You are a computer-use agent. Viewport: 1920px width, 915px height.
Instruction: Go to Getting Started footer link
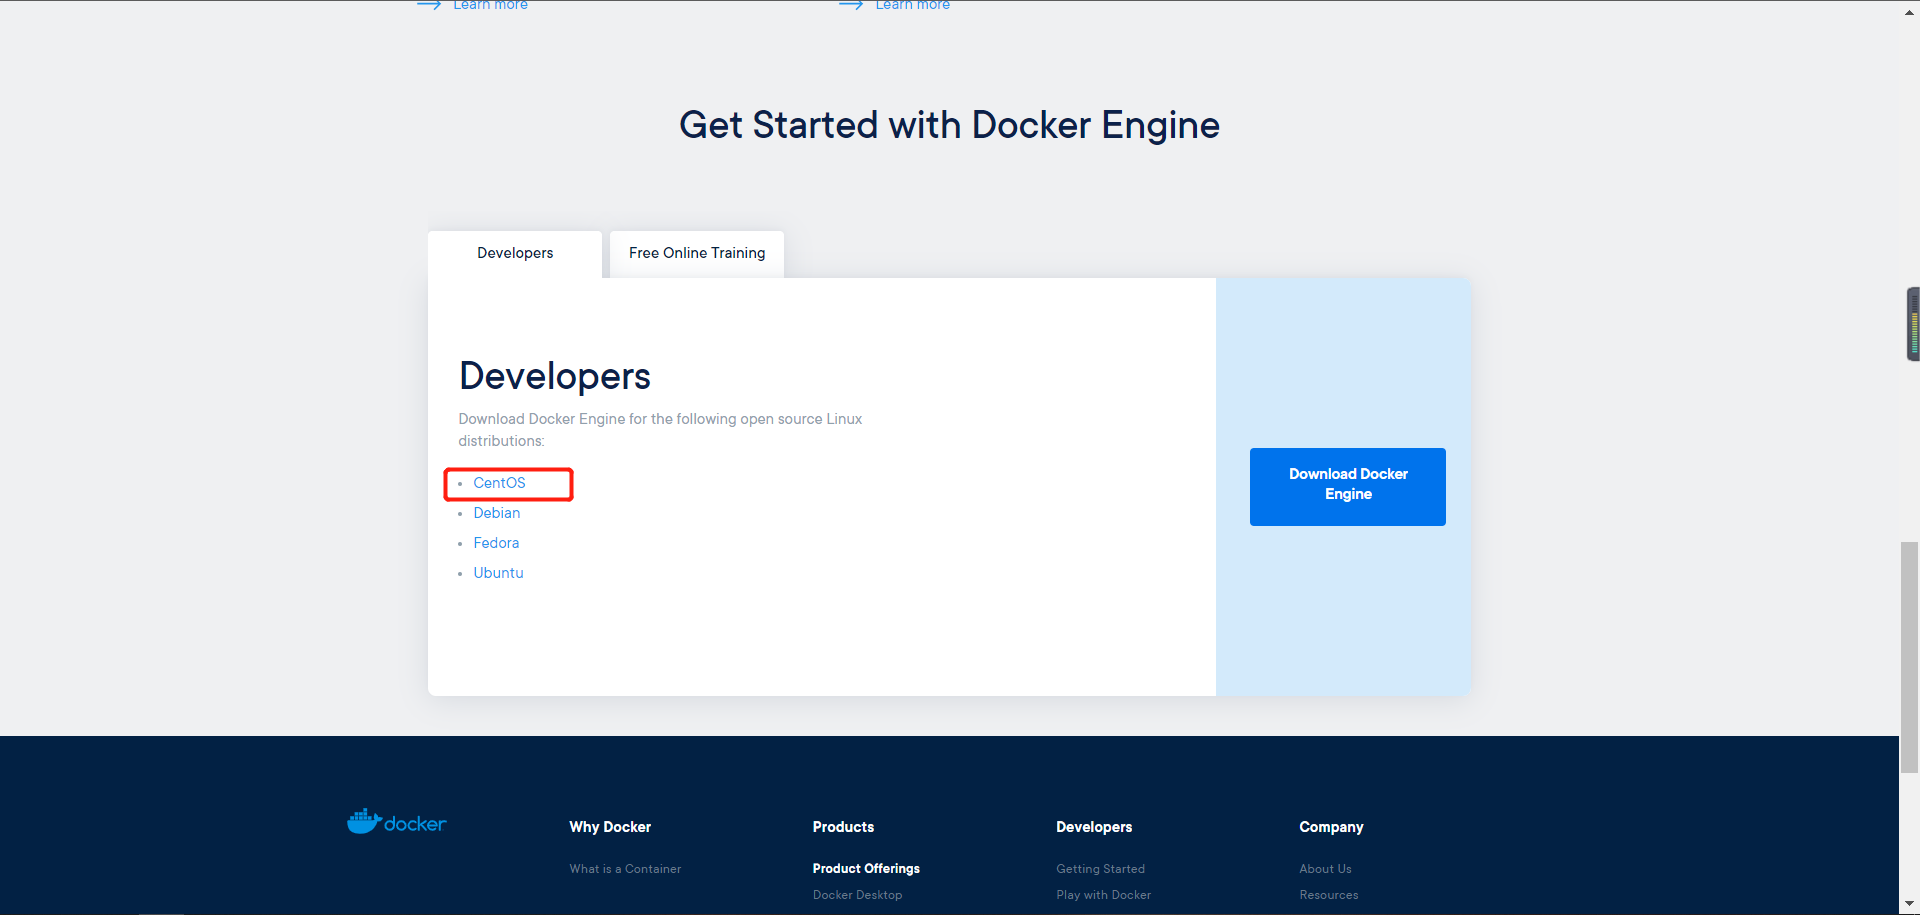click(1100, 869)
